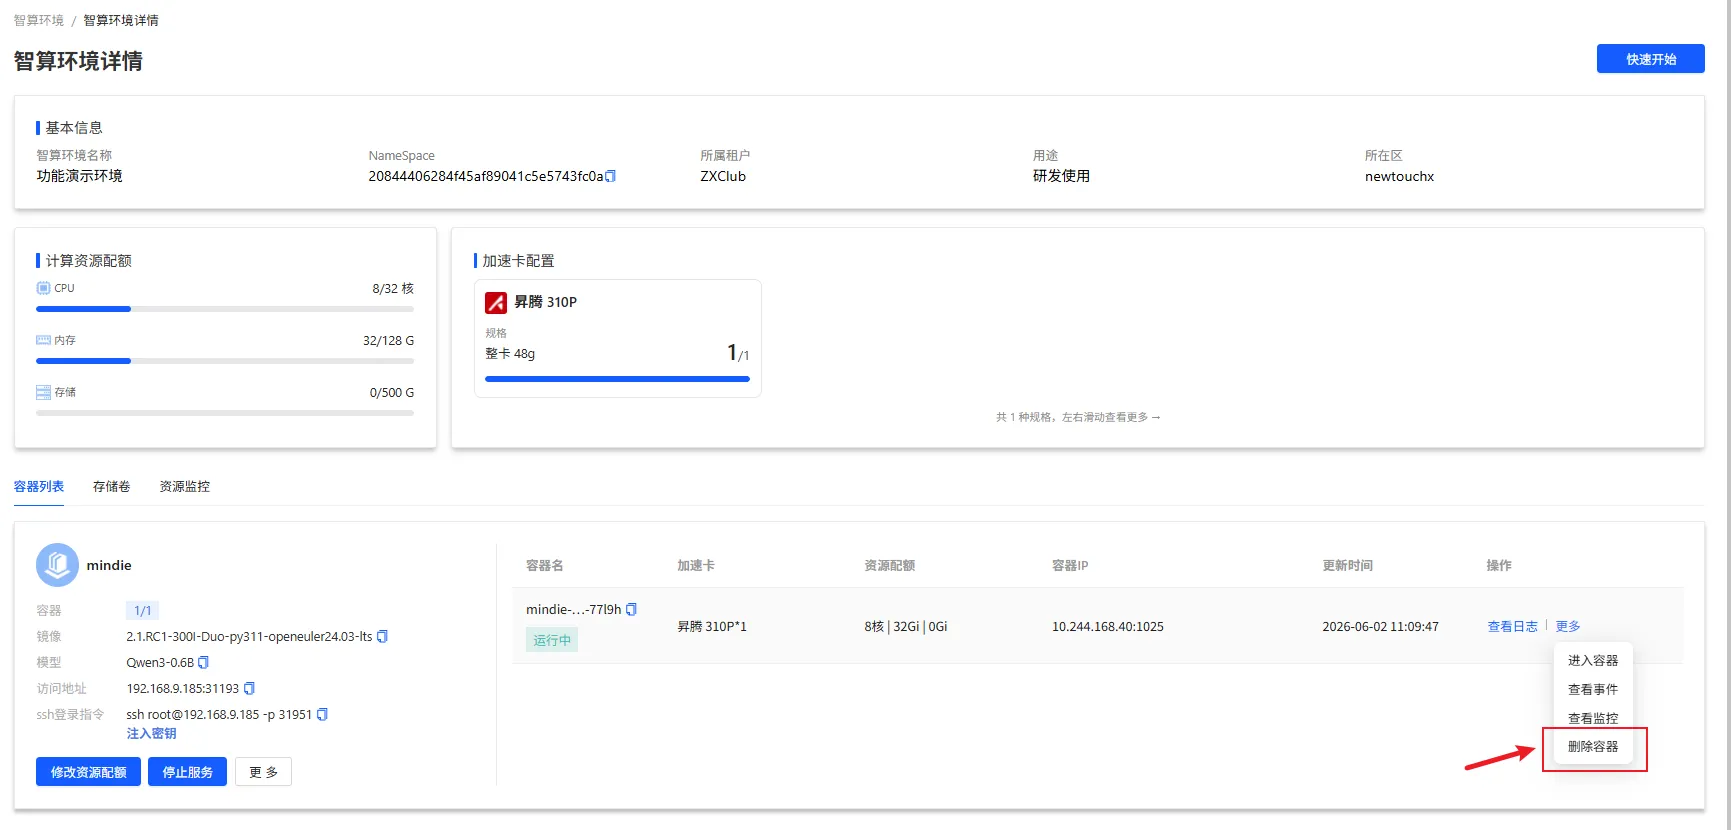Click the 内存 usage progress bar
This screenshot has height=830, width=1731.
pos(225,361)
